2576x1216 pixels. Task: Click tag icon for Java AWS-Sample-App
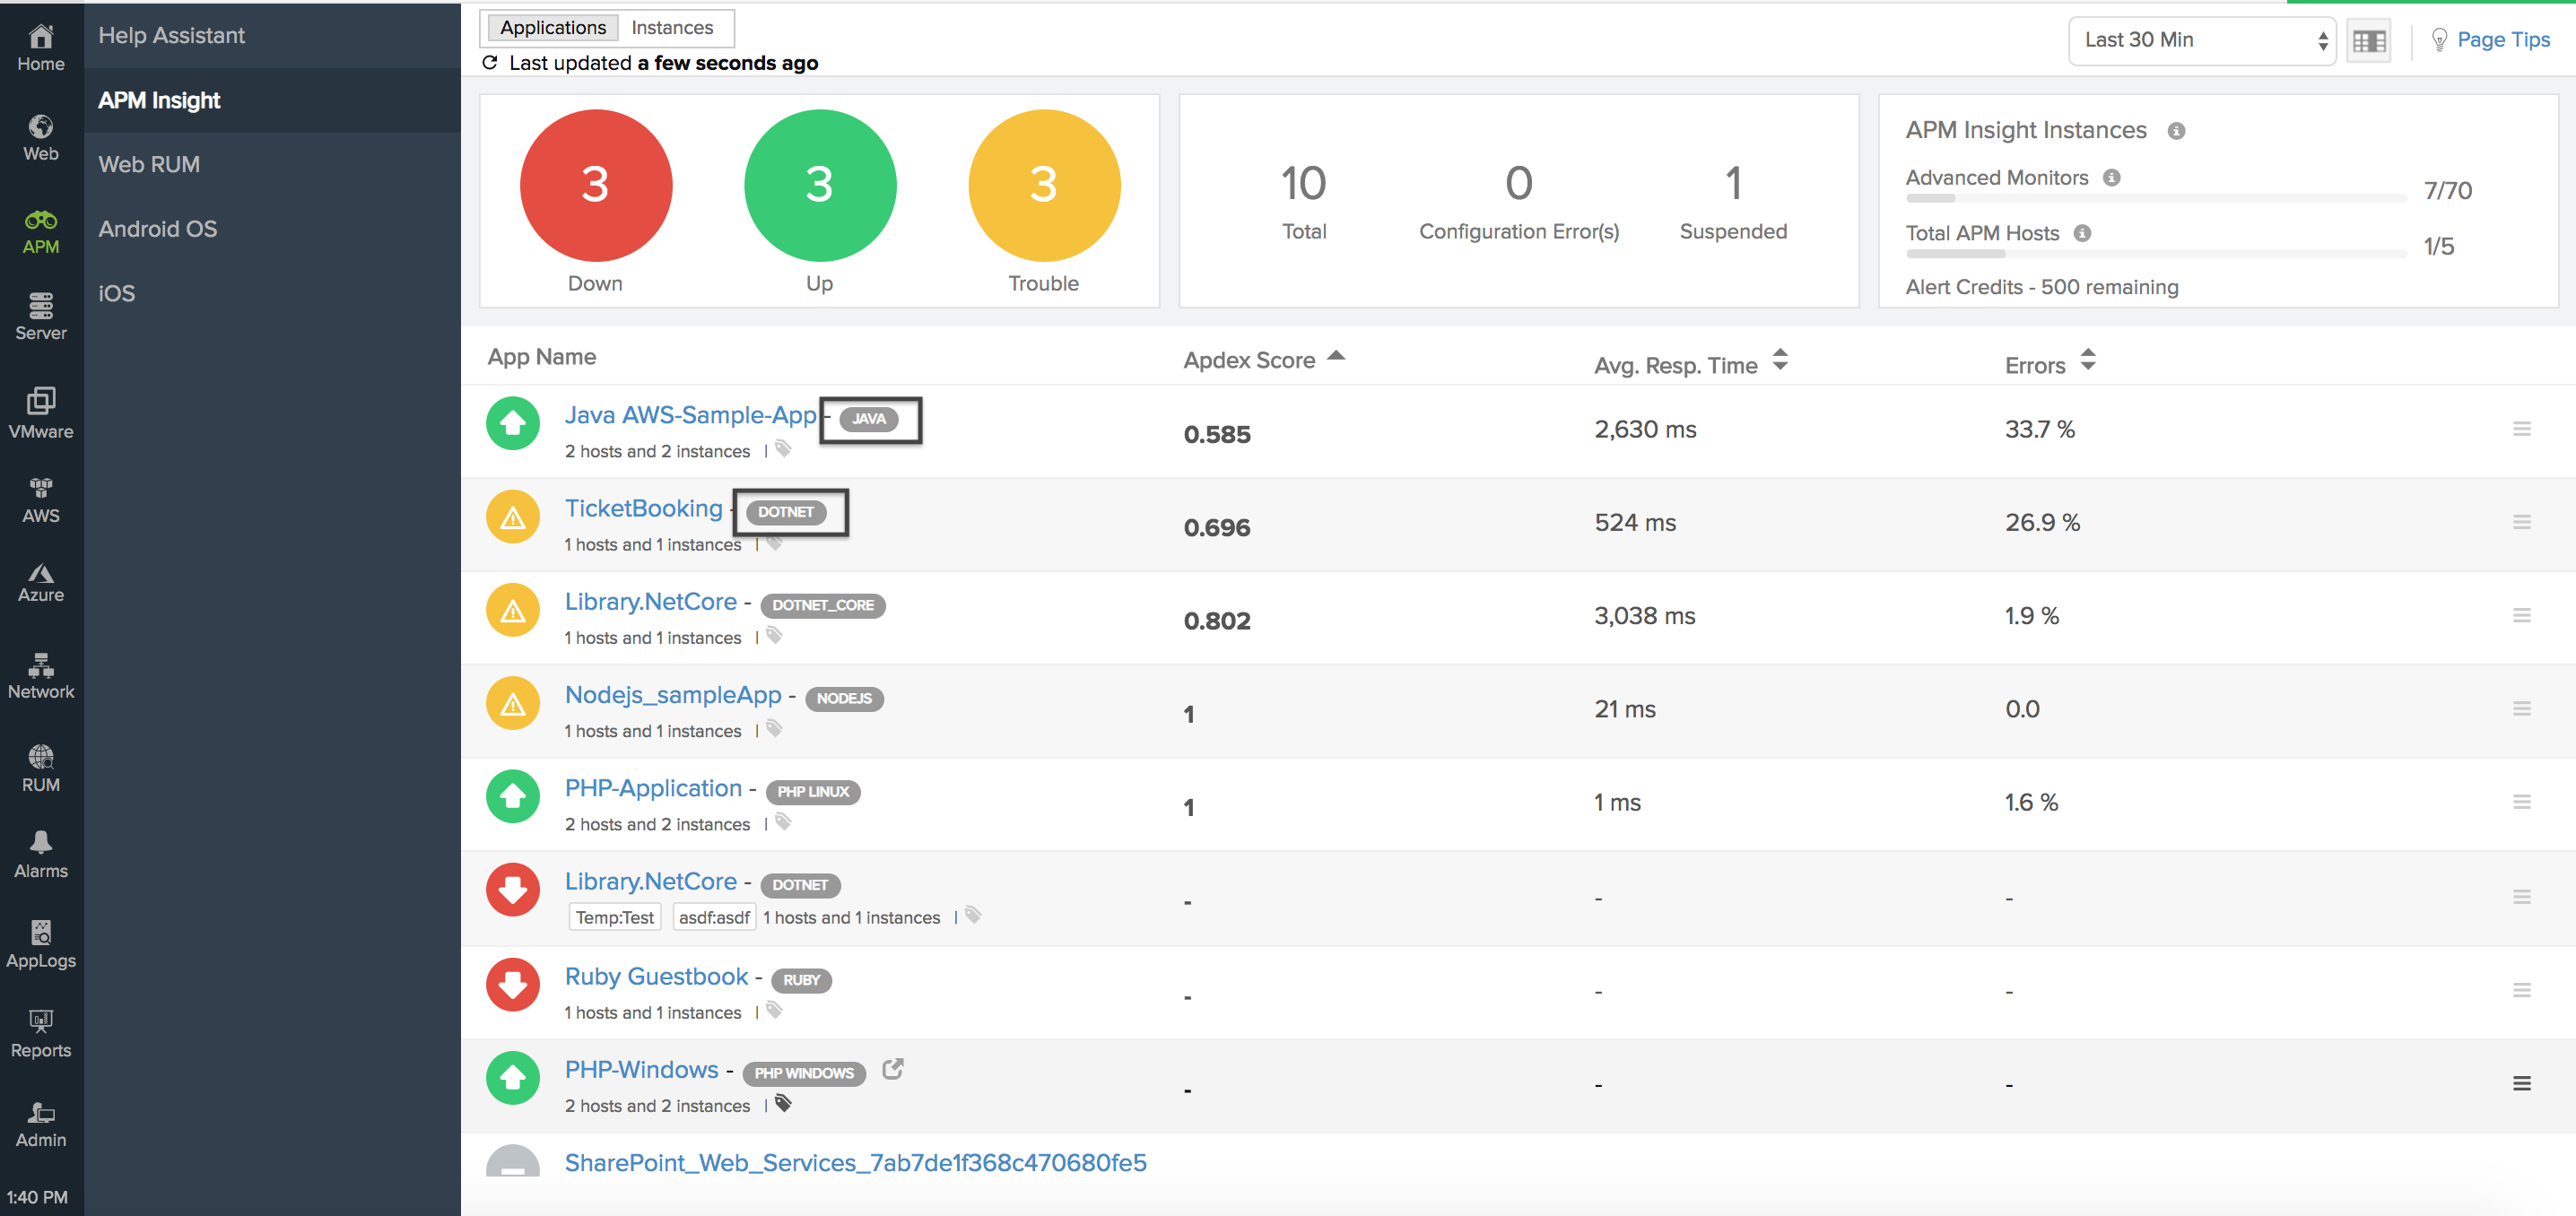pyautogui.click(x=784, y=449)
